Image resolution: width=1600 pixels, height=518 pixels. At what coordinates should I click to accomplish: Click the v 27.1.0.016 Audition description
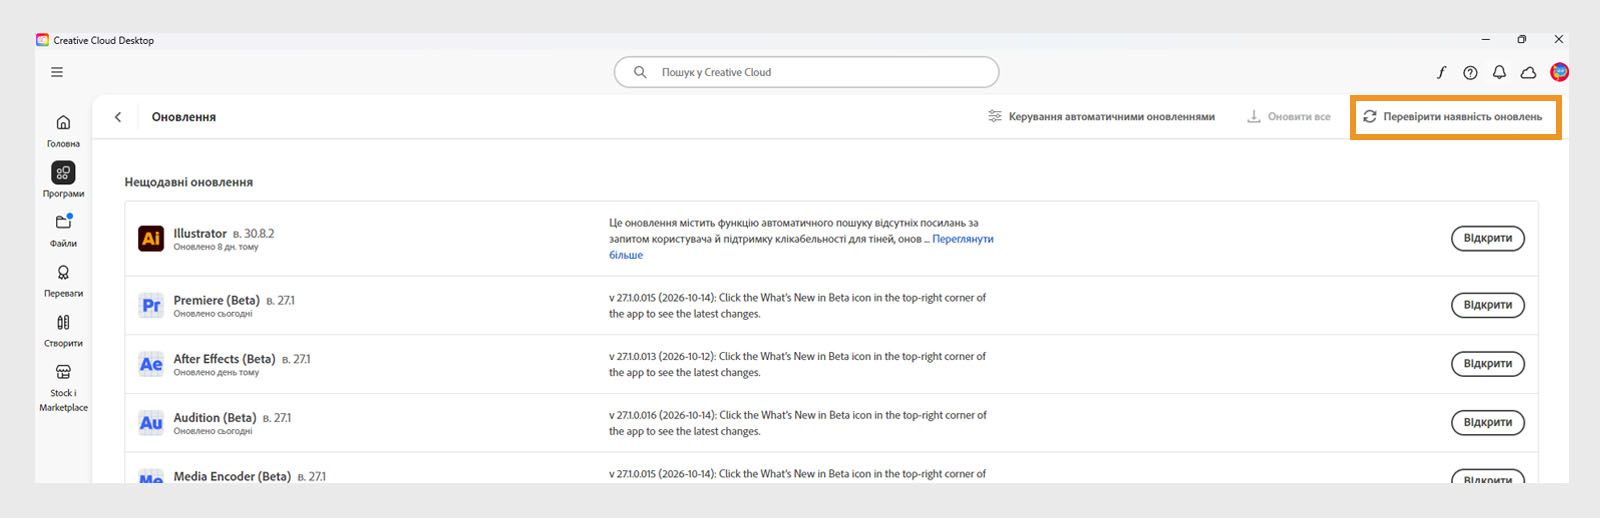tap(798, 424)
